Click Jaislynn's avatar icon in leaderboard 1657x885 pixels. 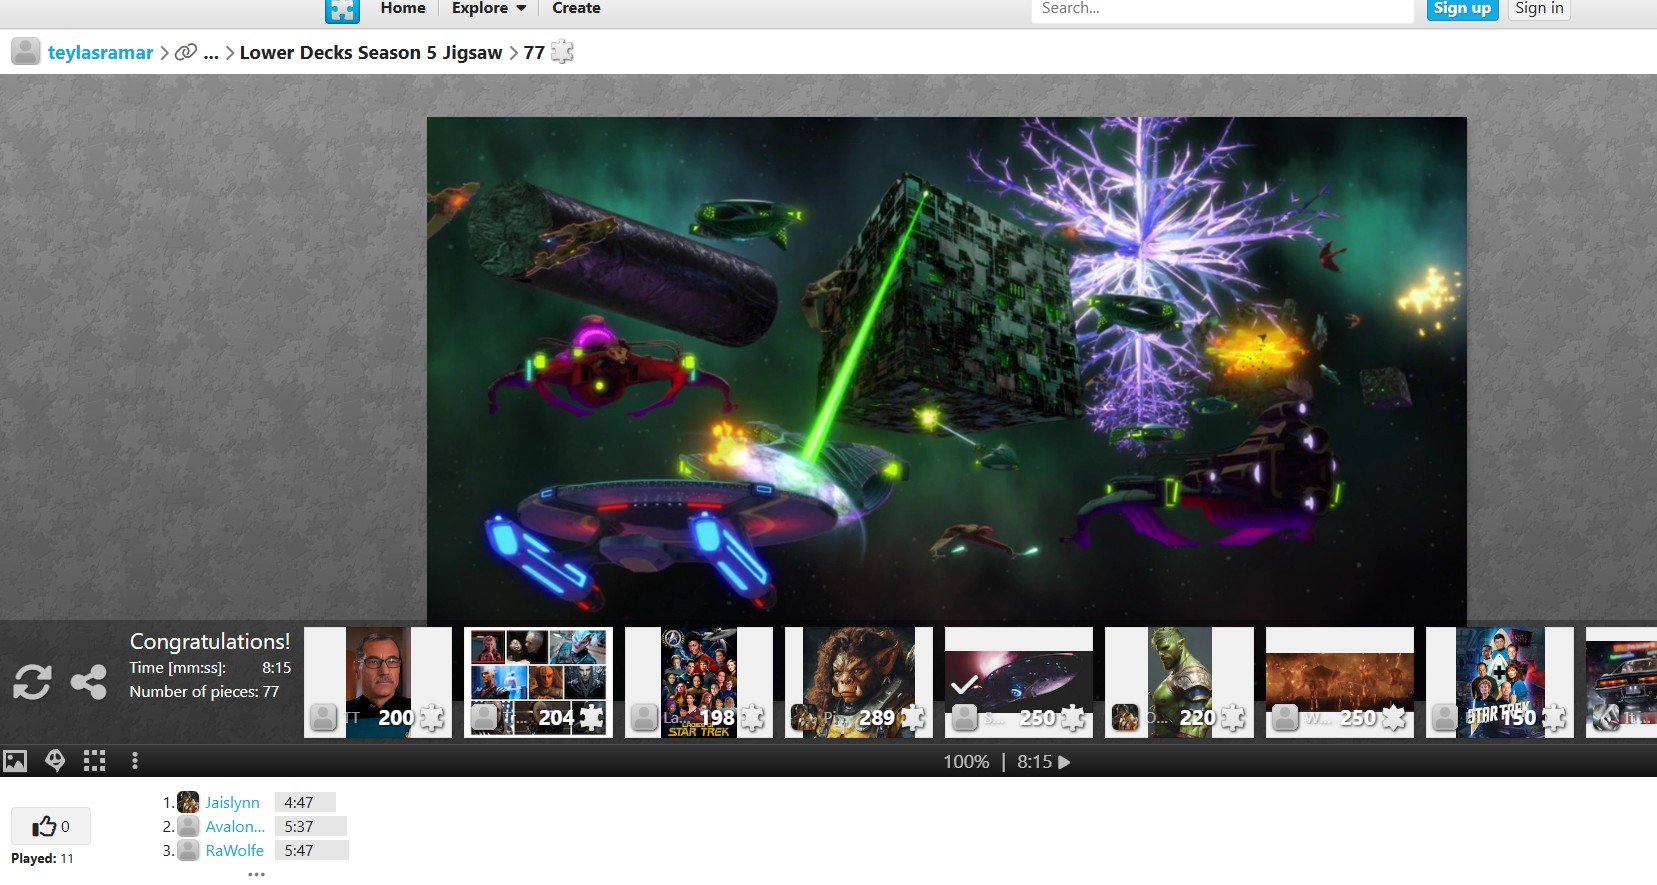188,802
